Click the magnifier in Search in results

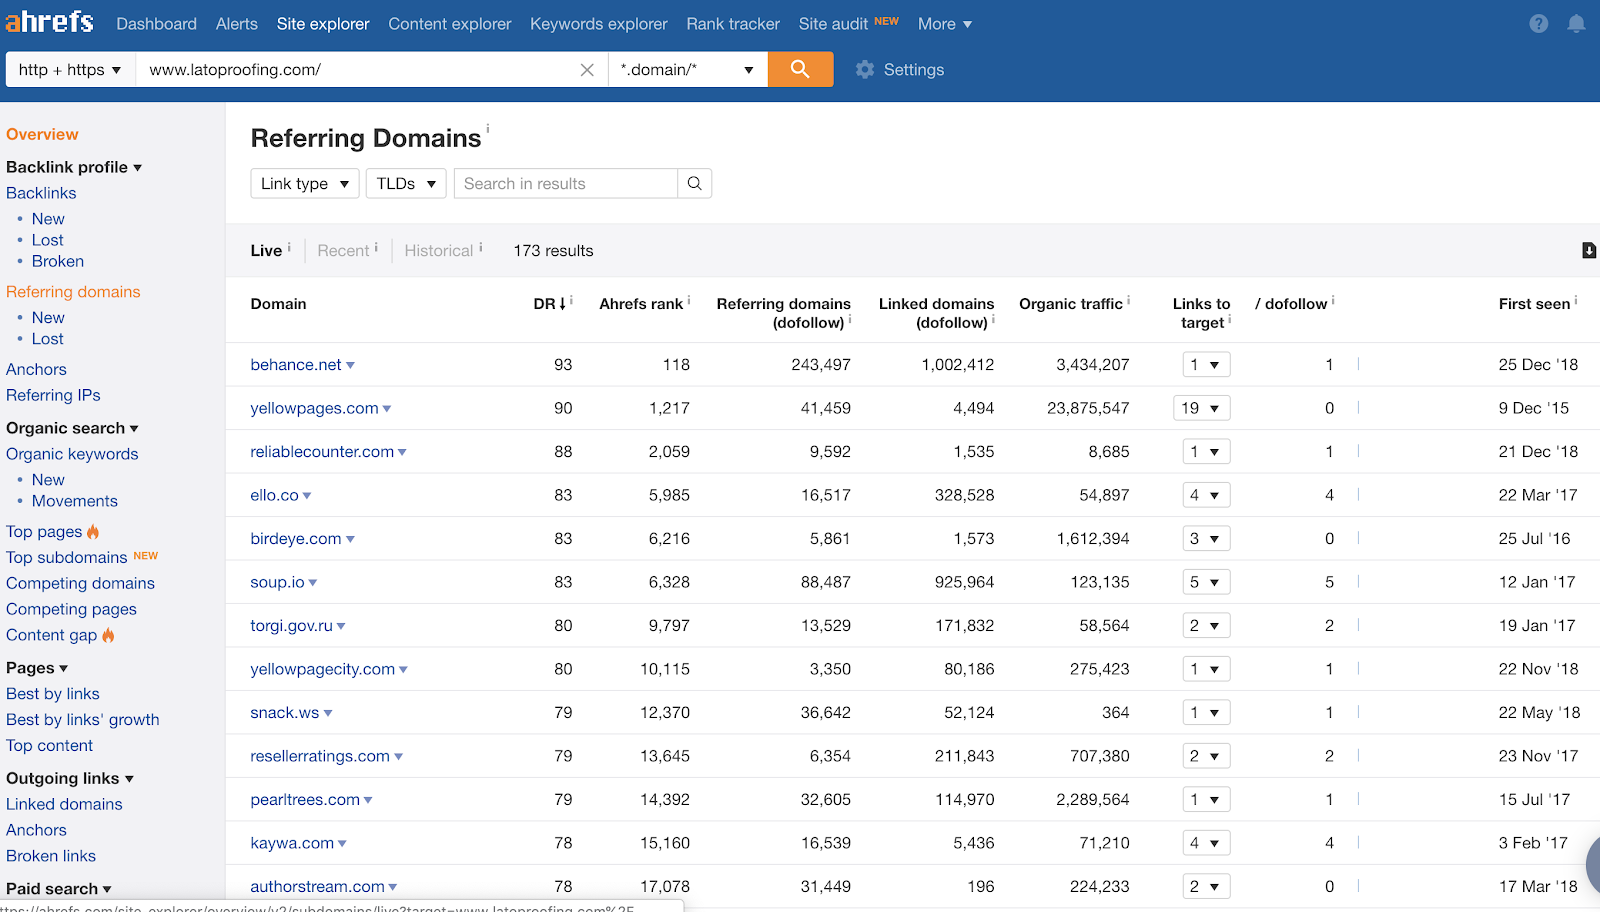tap(694, 184)
